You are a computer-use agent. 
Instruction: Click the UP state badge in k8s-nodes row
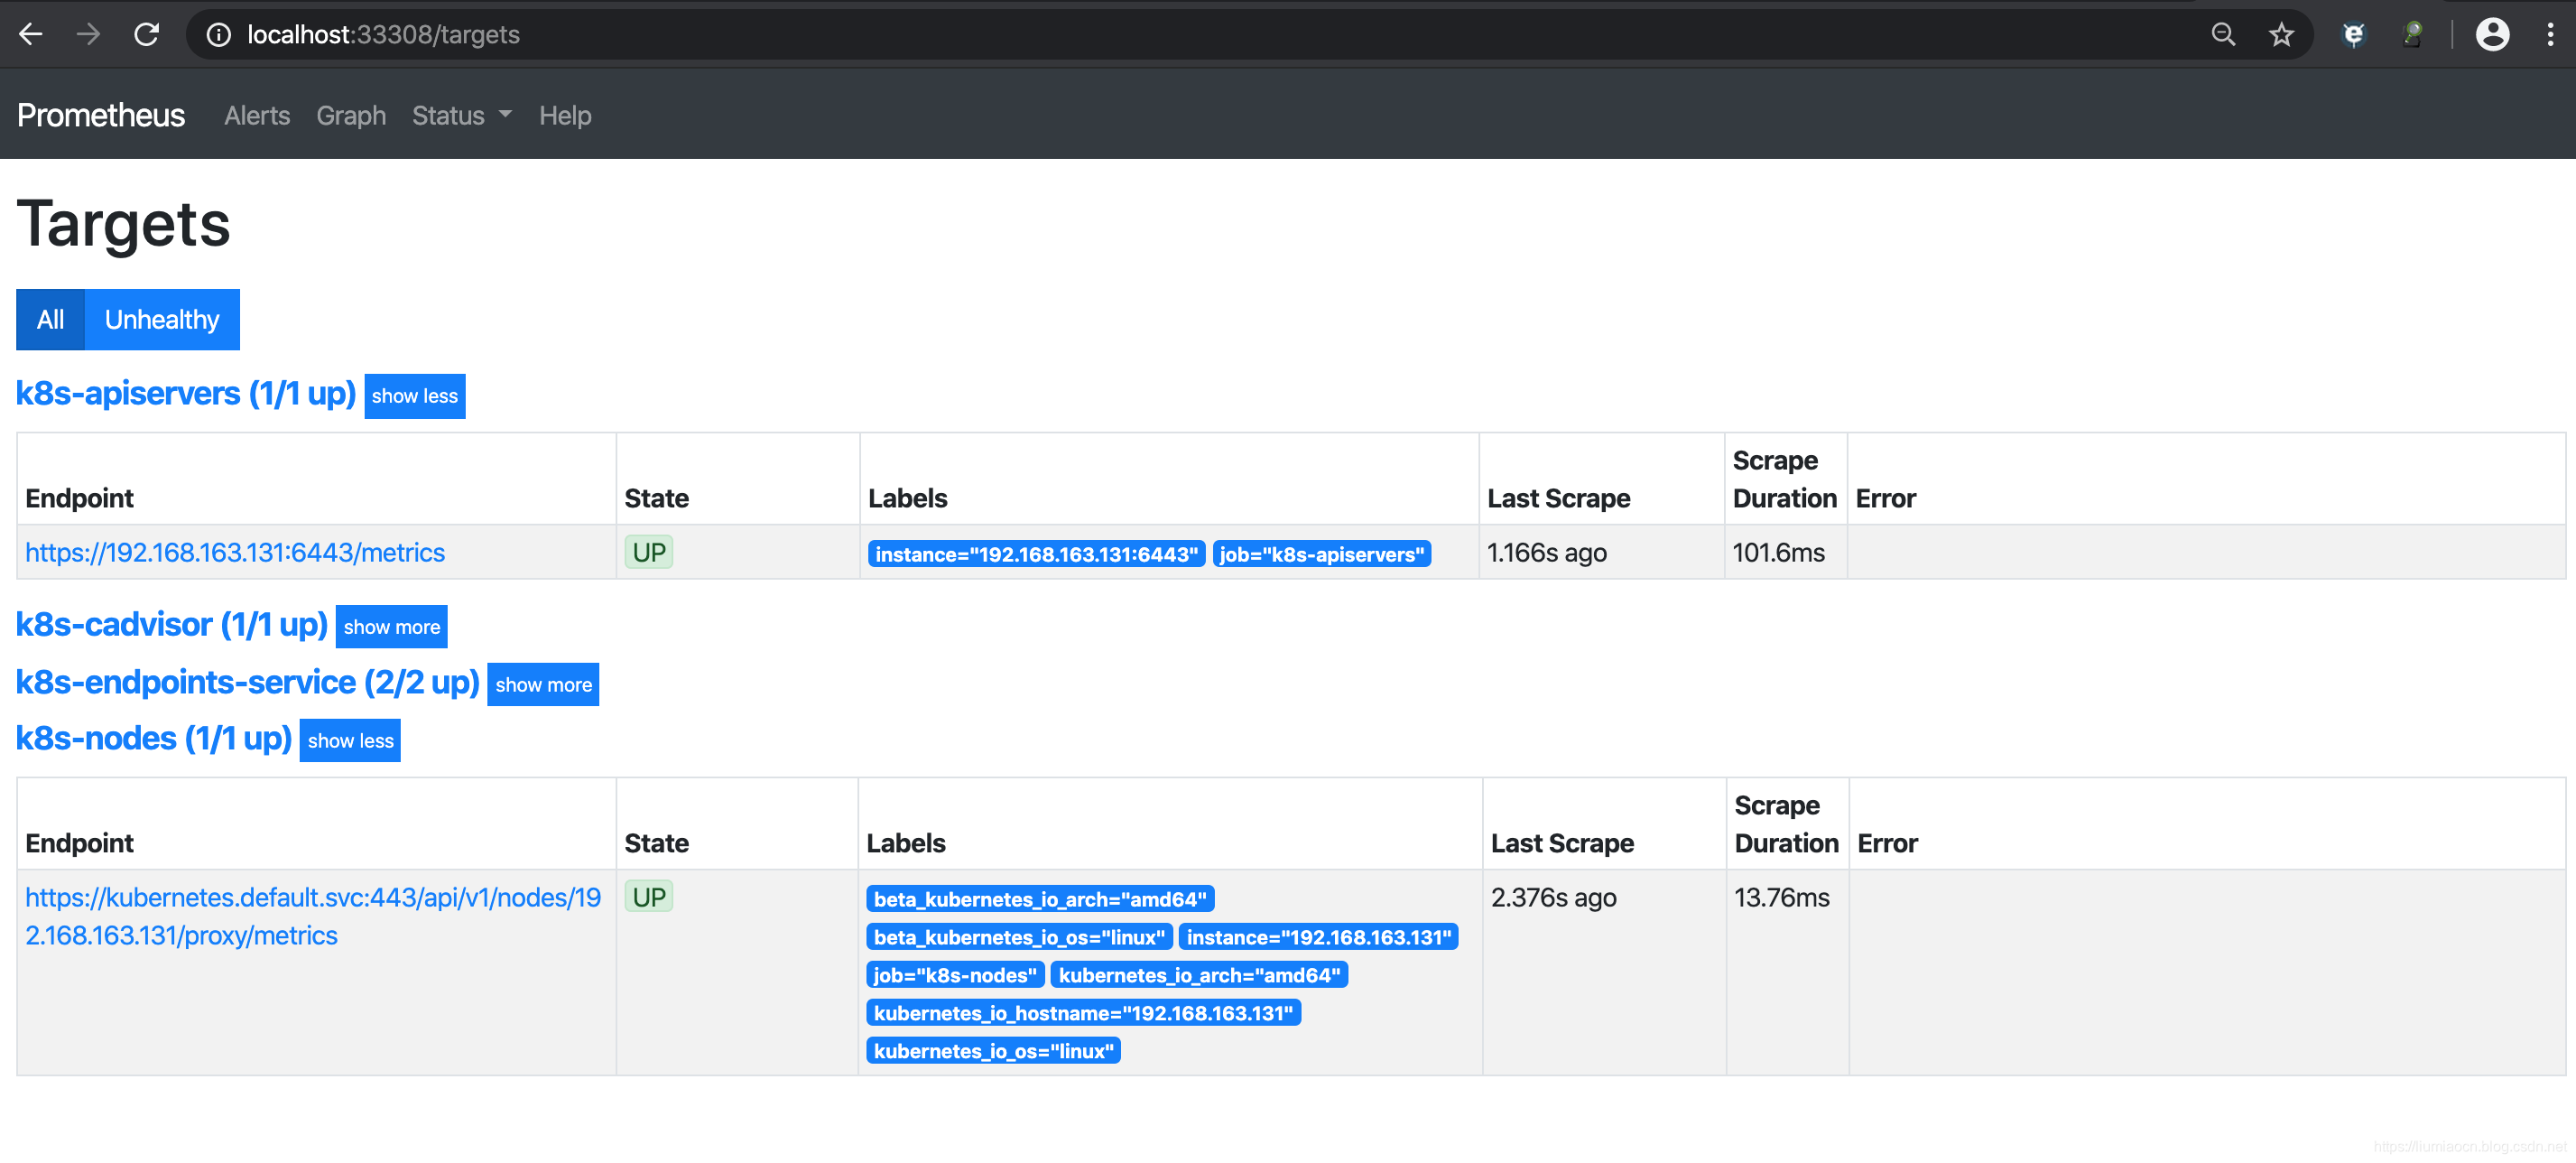point(649,897)
